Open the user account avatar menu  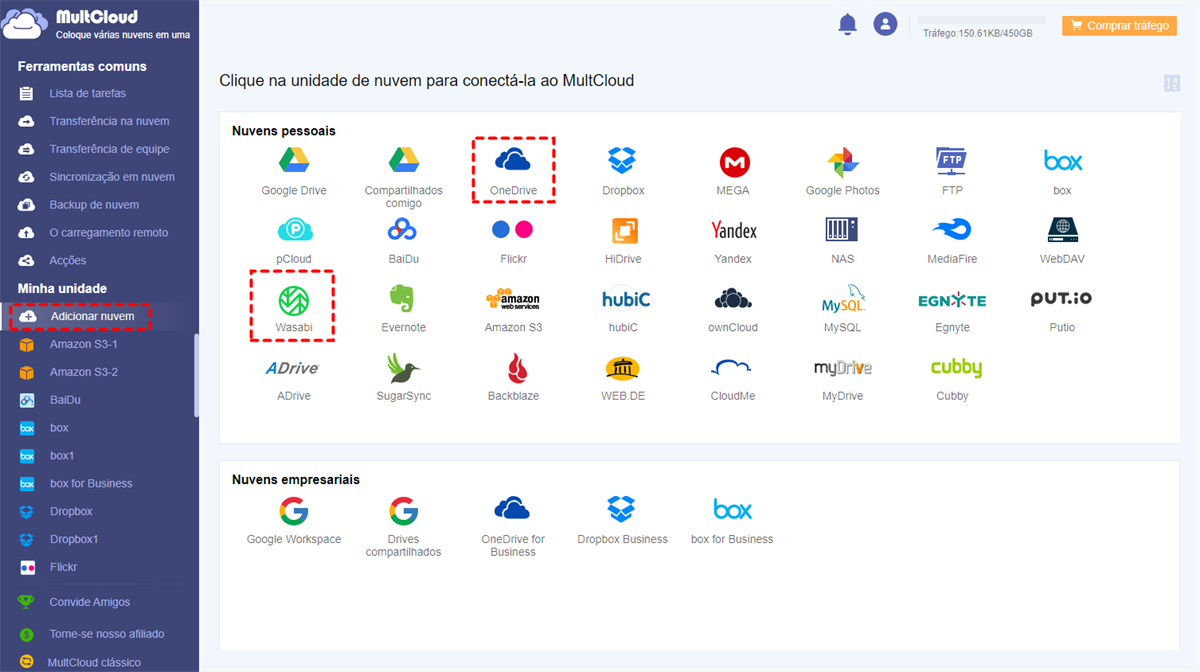pos(885,24)
